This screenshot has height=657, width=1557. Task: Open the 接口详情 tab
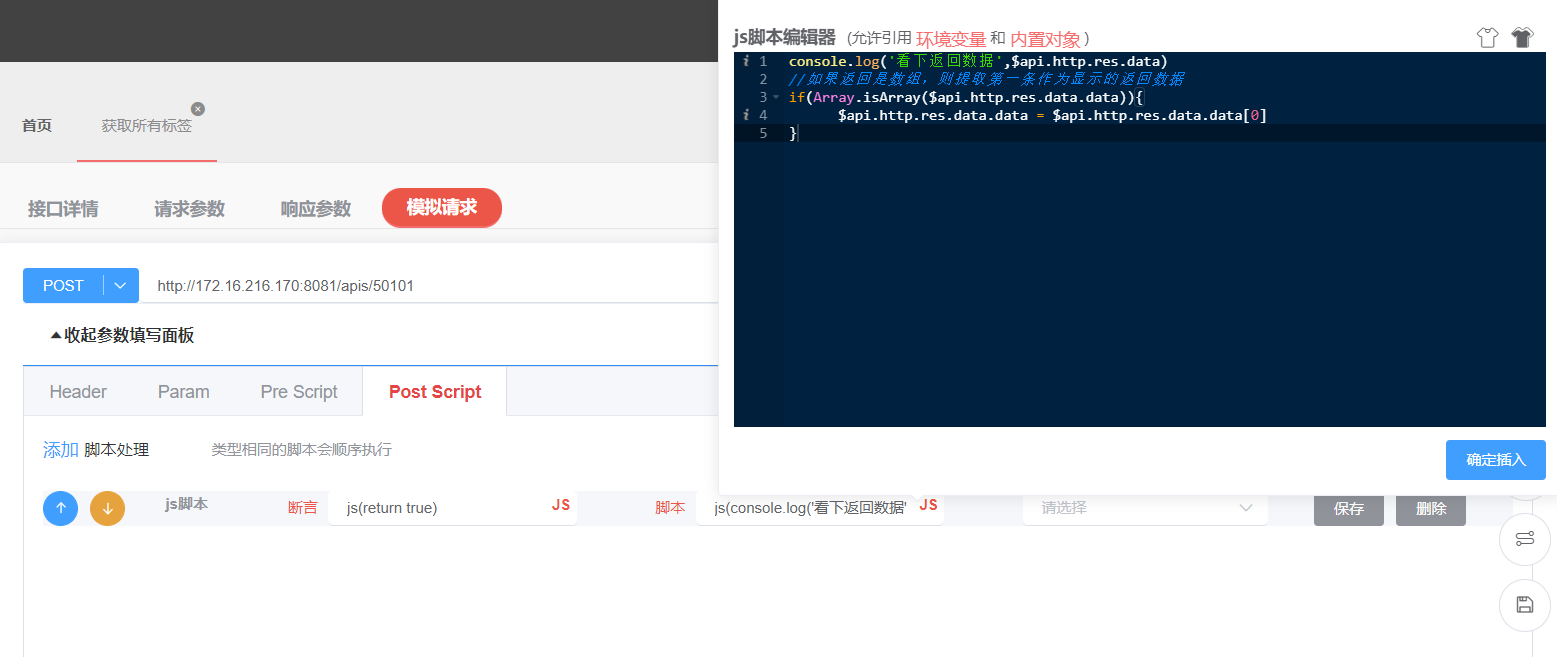[x=63, y=209]
